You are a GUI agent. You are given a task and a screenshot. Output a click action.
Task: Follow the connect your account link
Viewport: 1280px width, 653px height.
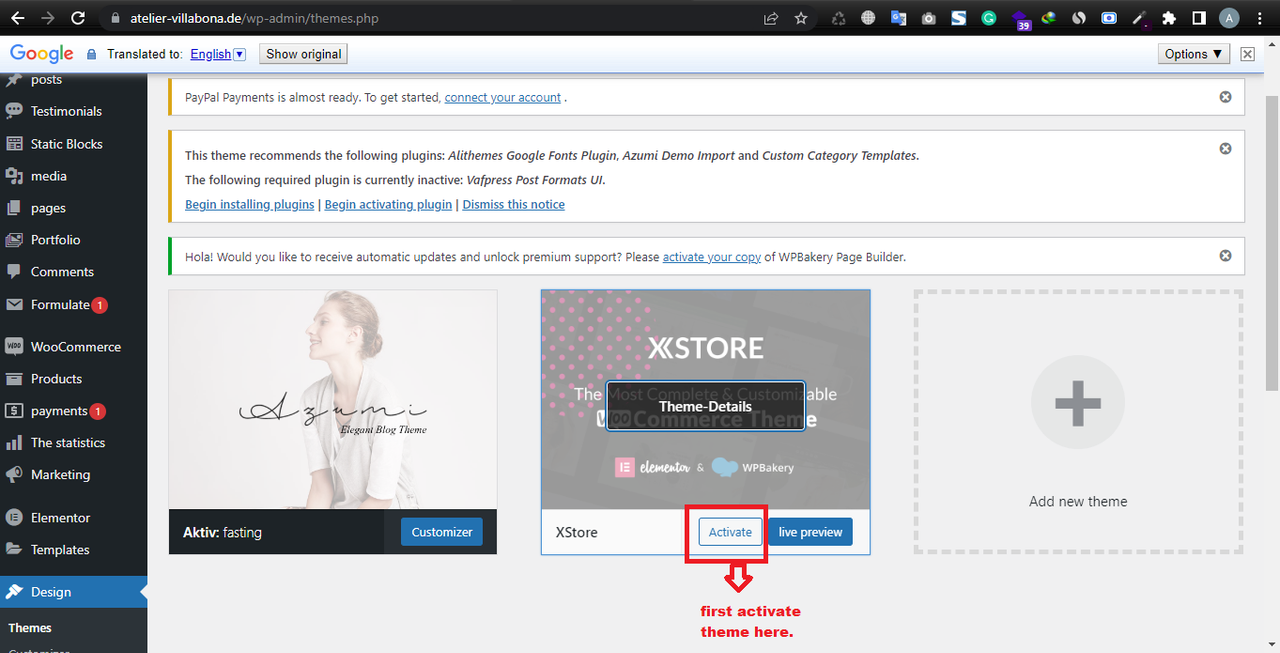point(502,97)
